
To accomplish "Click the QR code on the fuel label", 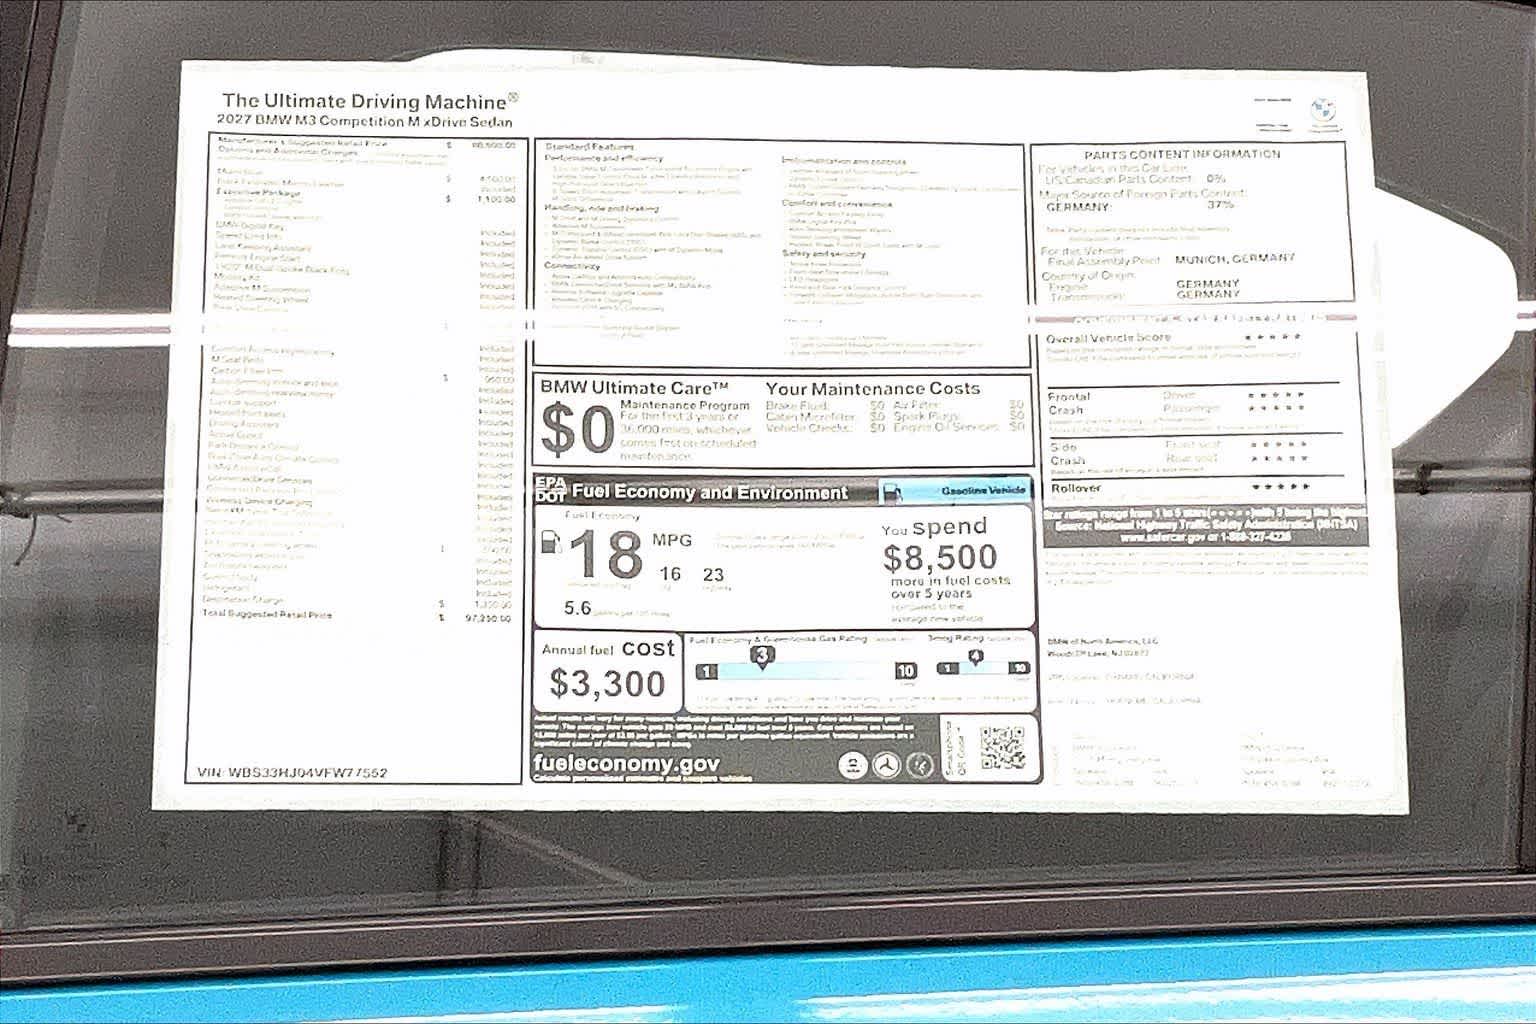I will pyautogui.click(x=1002, y=748).
